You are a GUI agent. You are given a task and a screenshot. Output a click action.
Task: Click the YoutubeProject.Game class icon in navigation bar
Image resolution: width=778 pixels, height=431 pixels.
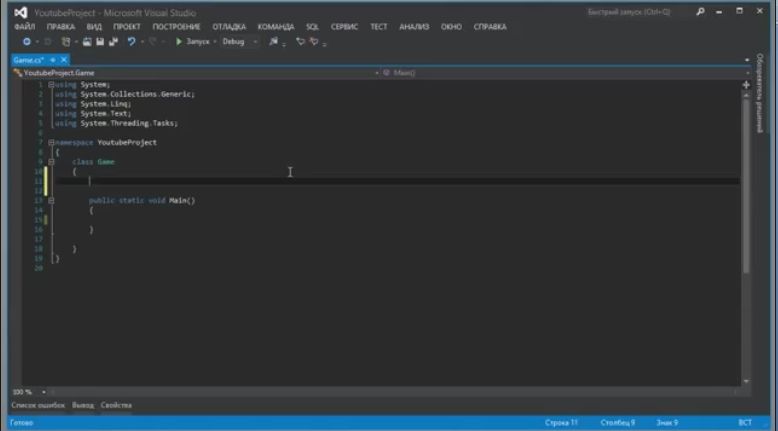pos(18,73)
